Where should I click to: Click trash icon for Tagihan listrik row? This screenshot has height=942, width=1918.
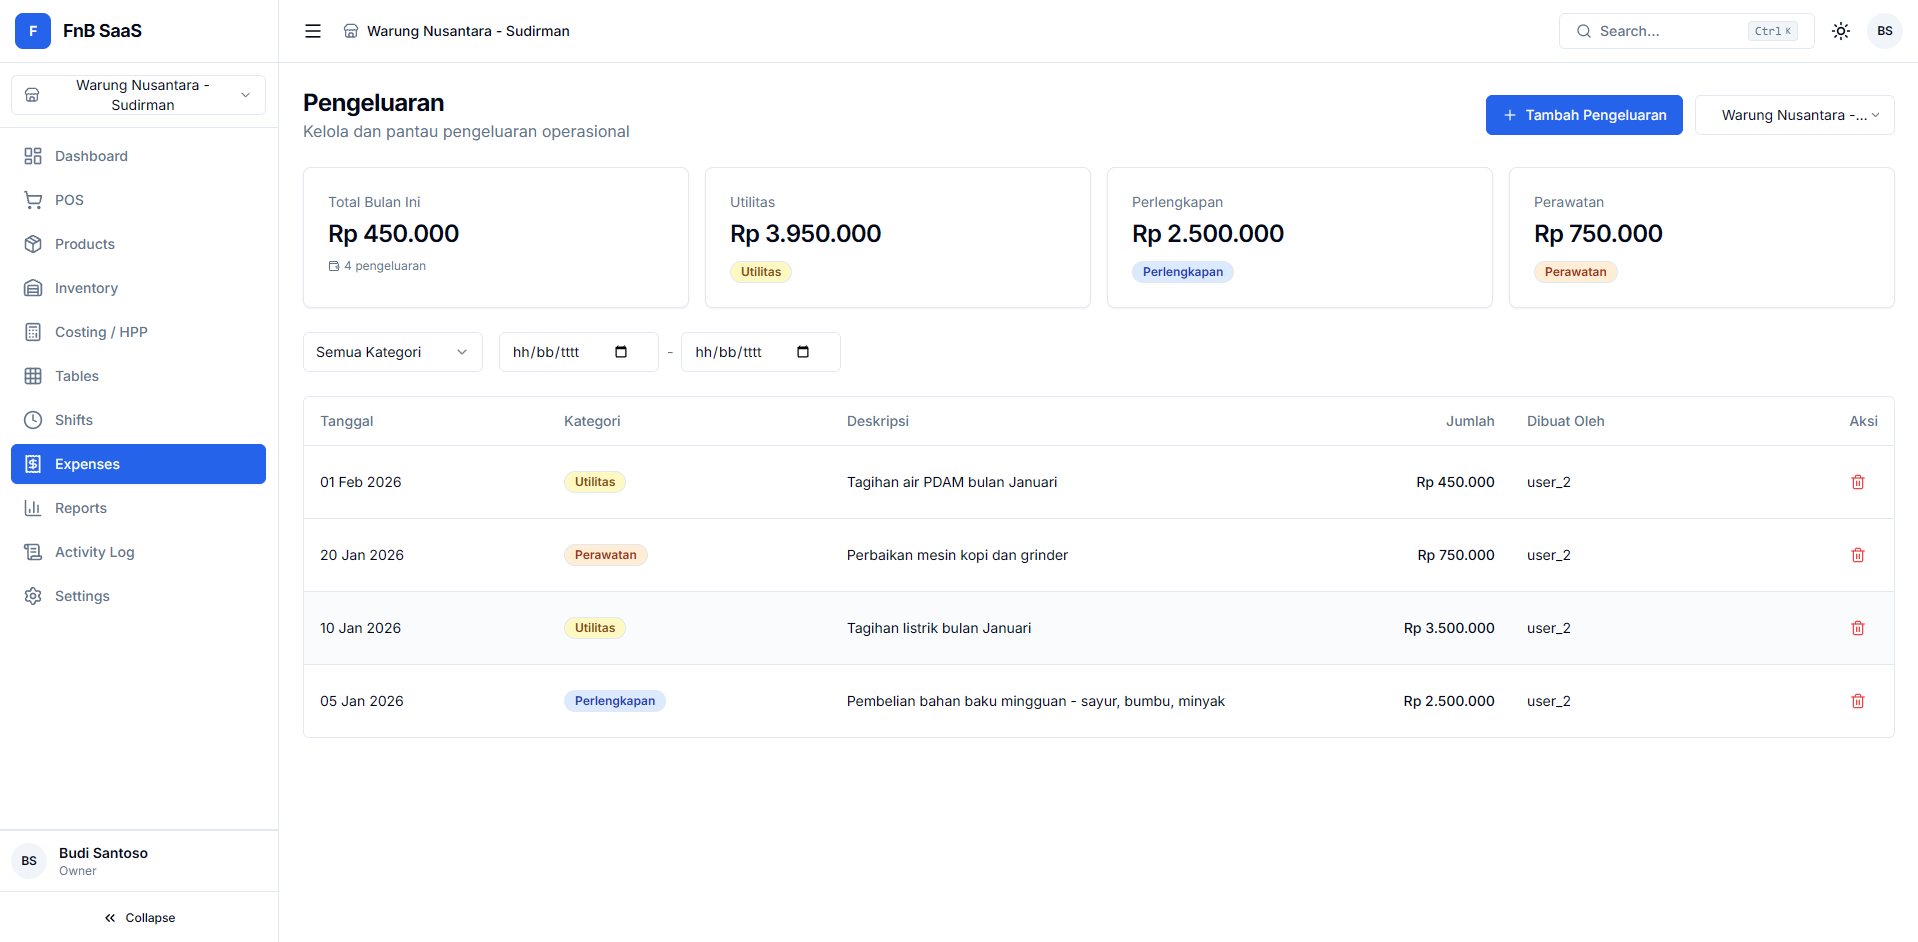tap(1857, 628)
